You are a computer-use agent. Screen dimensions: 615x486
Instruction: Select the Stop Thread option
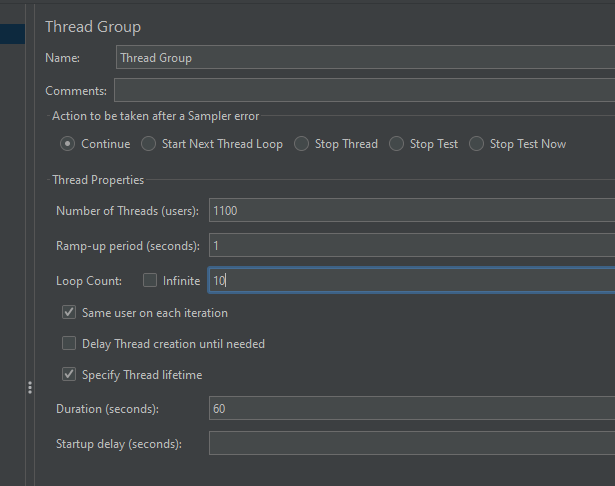(301, 144)
